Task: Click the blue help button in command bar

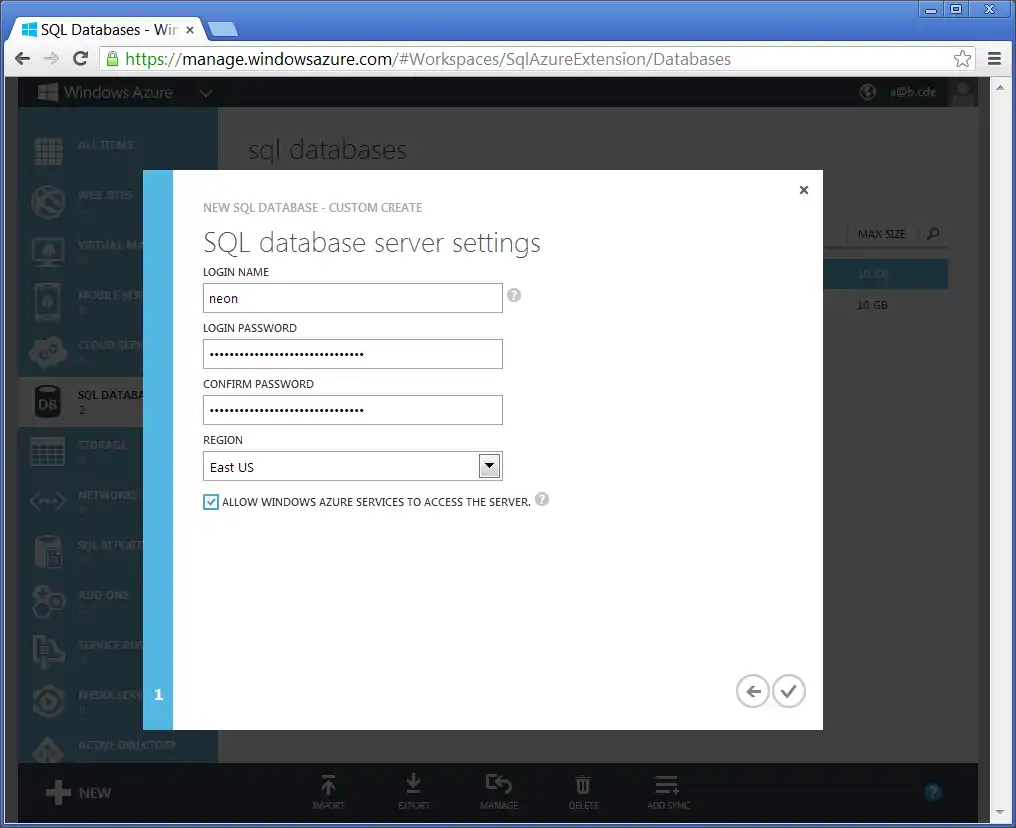Action: pyautogui.click(x=932, y=792)
